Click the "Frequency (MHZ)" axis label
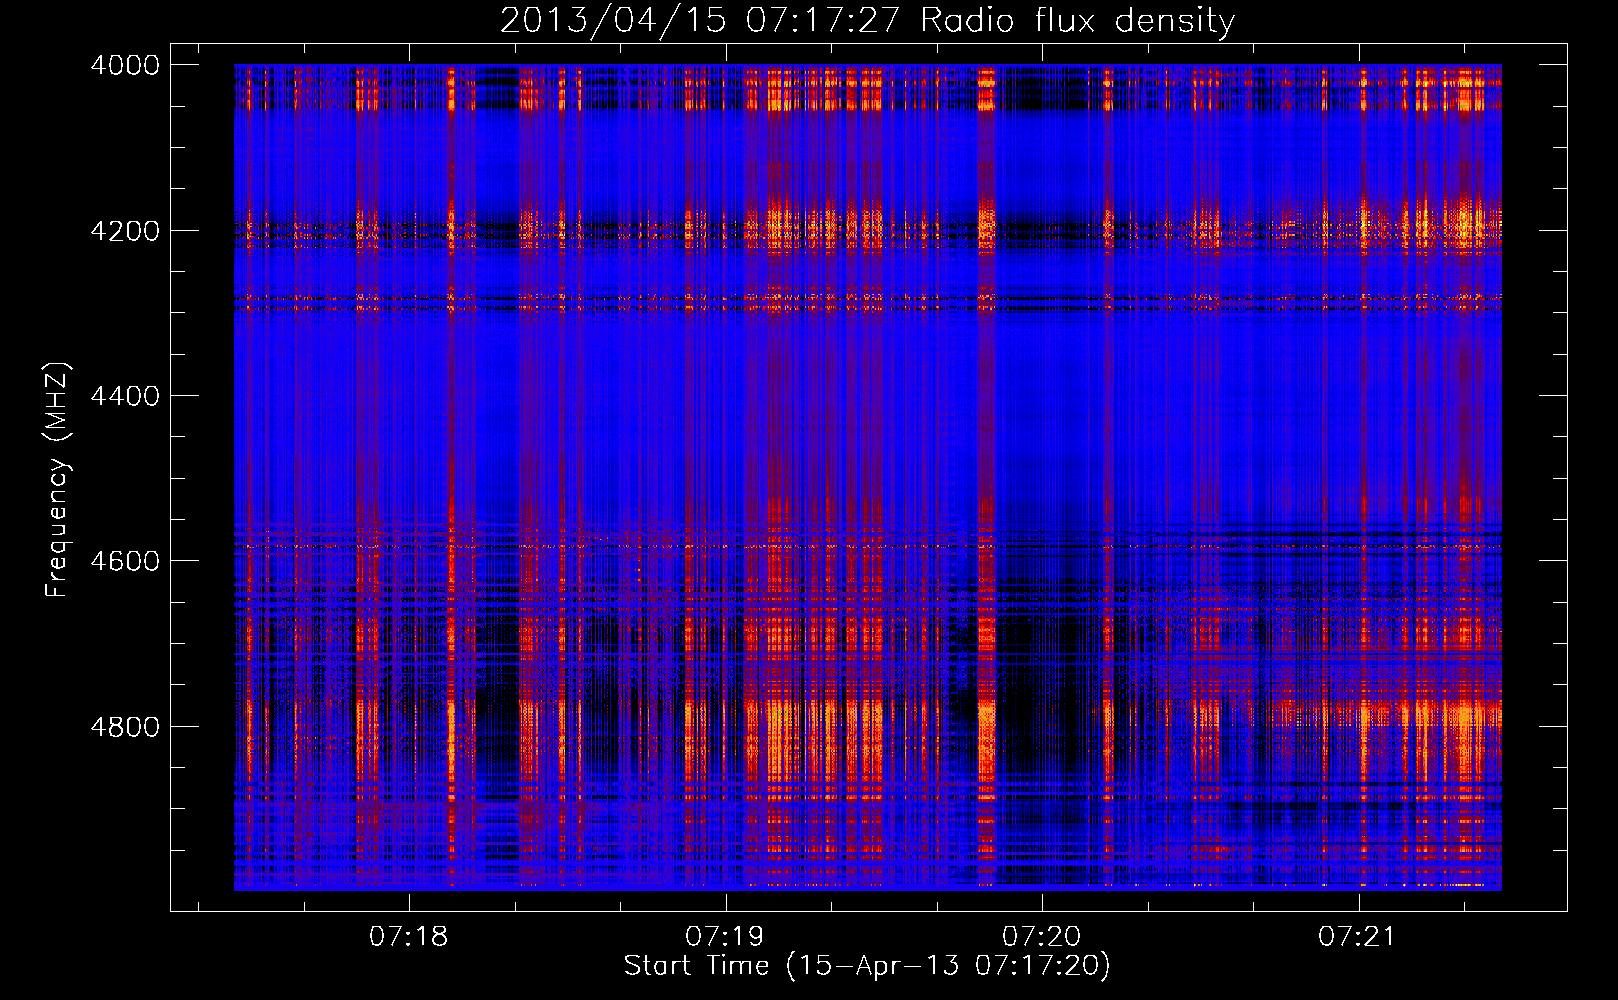This screenshot has width=1618, height=1000. click(58, 480)
